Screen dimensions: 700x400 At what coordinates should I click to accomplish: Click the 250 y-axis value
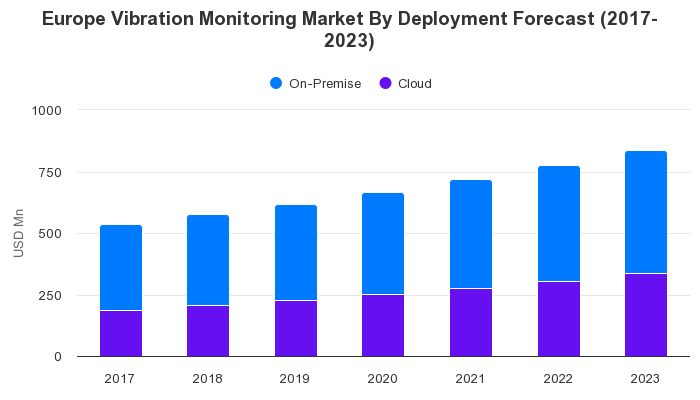tap(50, 296)
